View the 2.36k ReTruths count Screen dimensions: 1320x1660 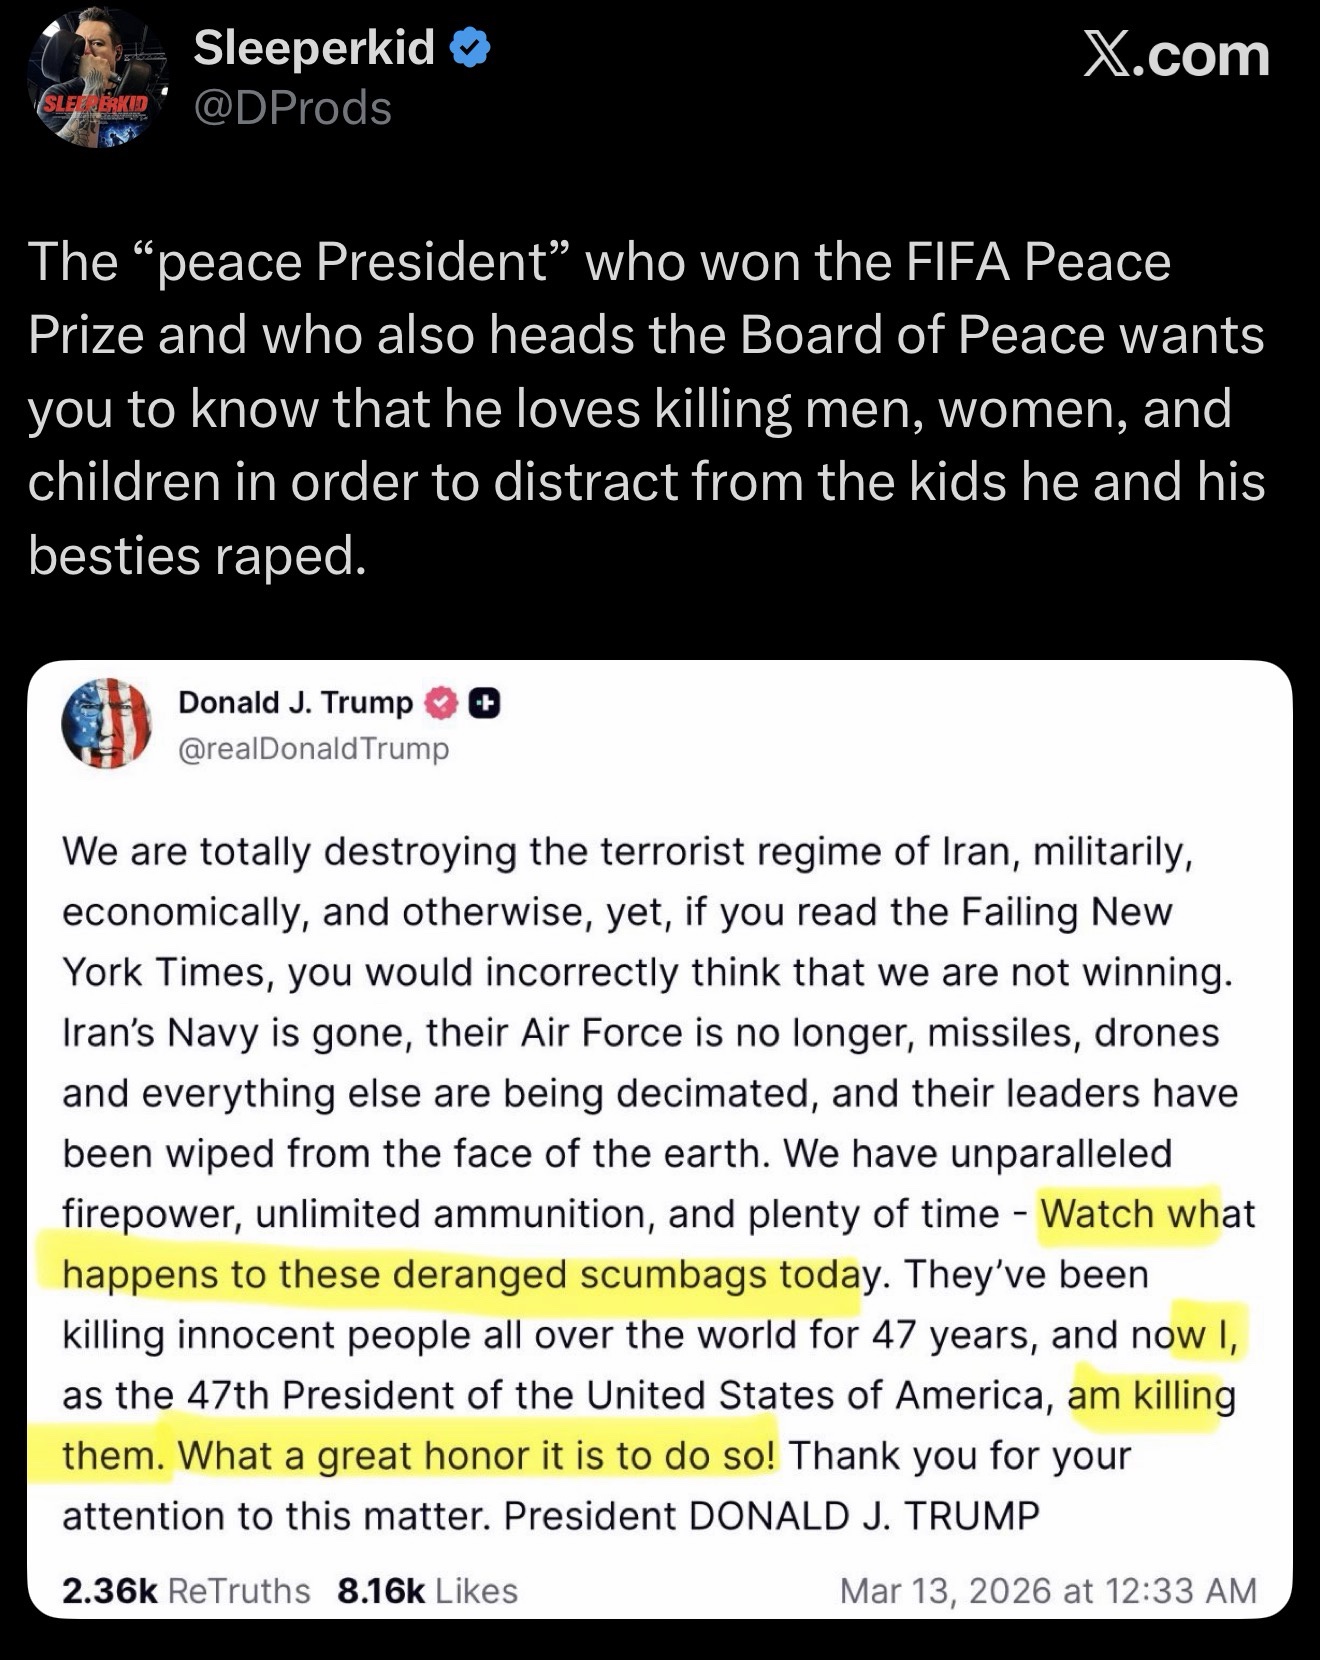point(186,1590)
